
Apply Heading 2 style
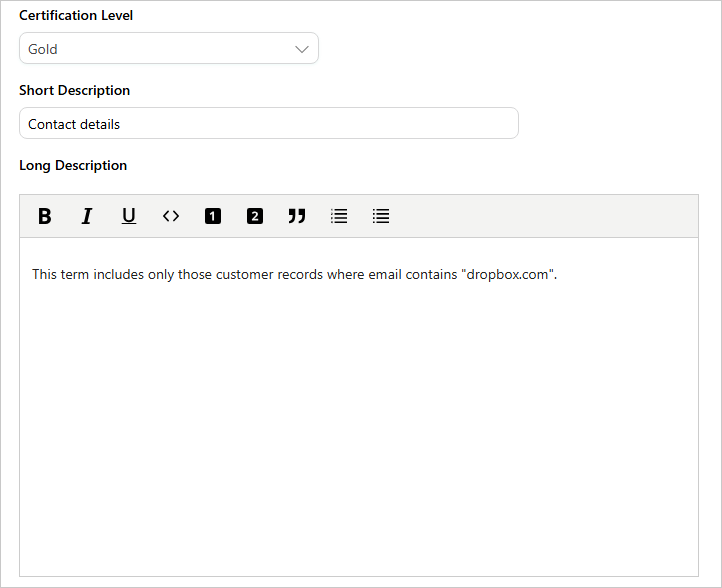255,216
